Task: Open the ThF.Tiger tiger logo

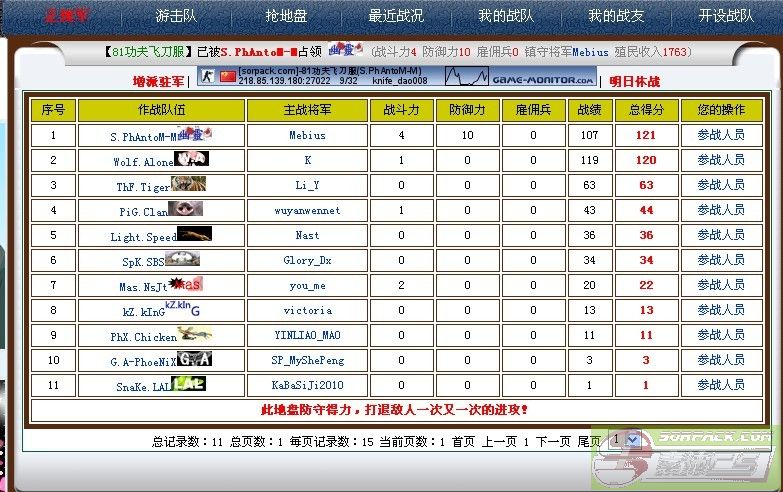Action: pyautogui.click(x=189, y=183)
